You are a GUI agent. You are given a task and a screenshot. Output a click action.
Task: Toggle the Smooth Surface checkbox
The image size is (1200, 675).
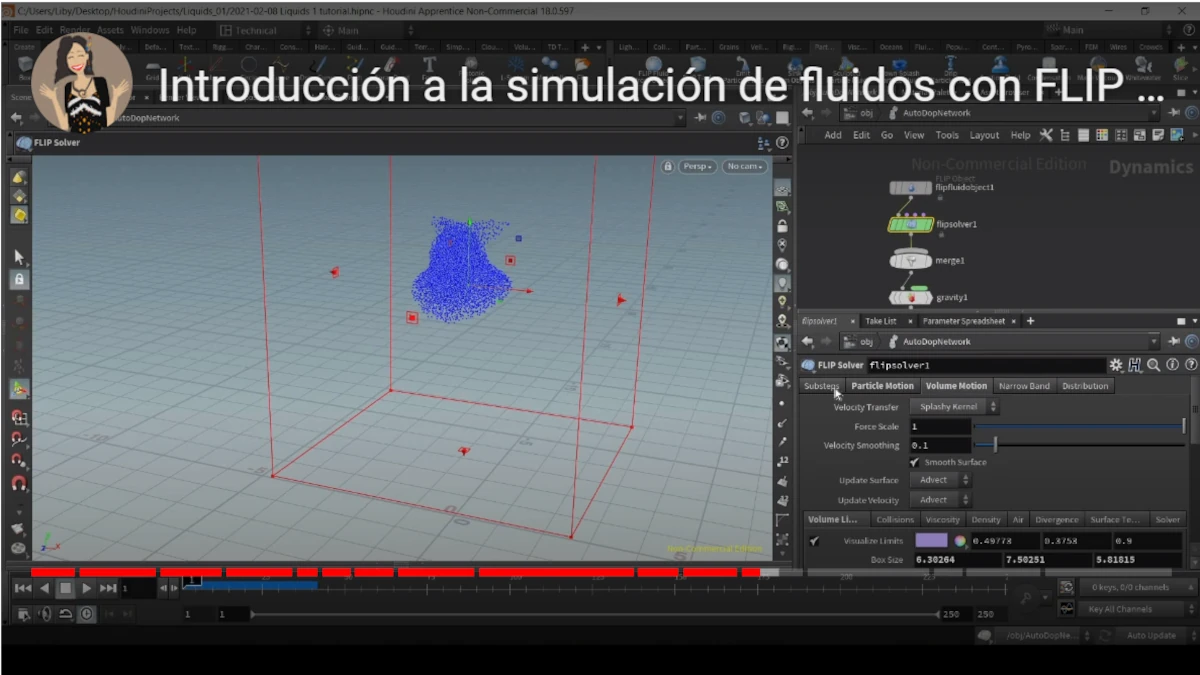tap(915, 462)
